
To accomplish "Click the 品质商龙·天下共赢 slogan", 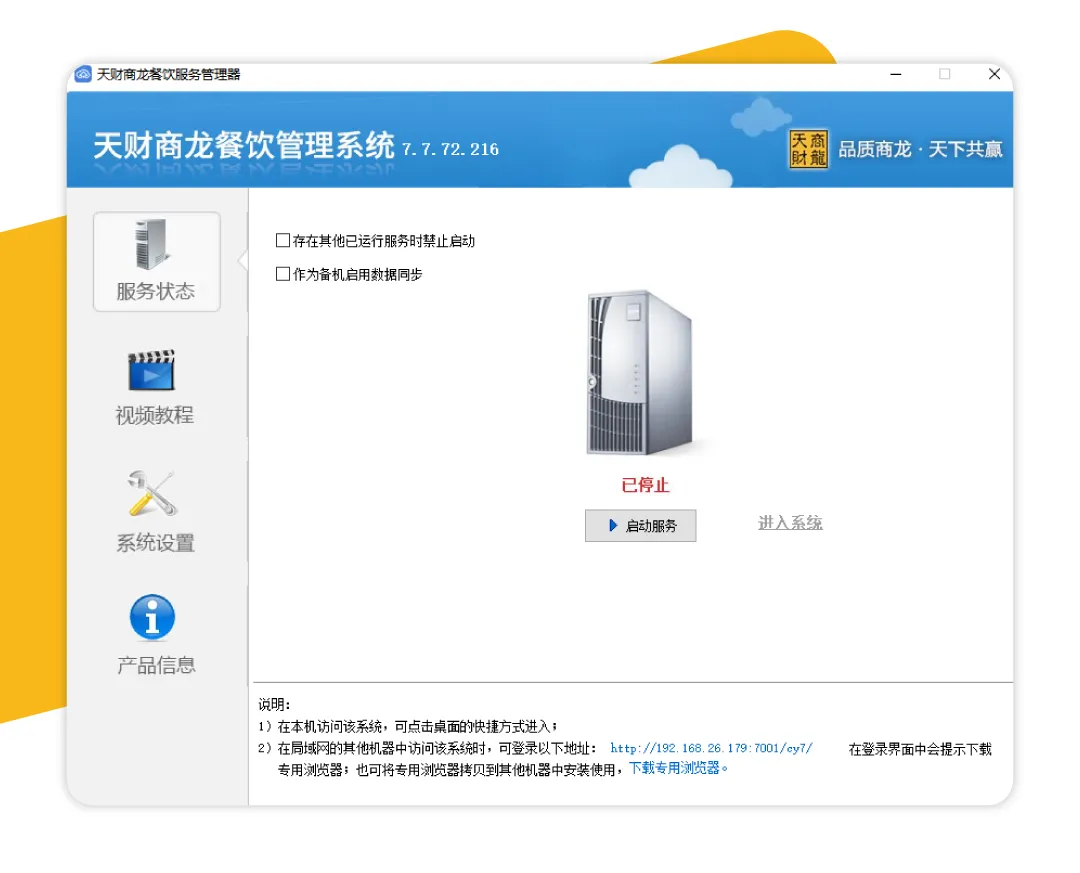I will 920,150.
